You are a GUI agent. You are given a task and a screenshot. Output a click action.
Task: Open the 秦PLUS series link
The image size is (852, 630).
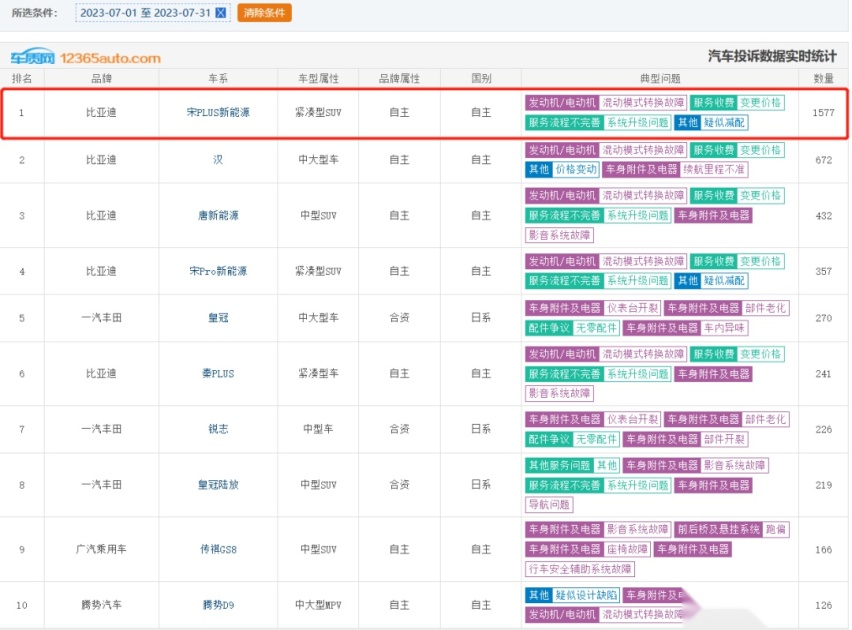pos(218,373)
